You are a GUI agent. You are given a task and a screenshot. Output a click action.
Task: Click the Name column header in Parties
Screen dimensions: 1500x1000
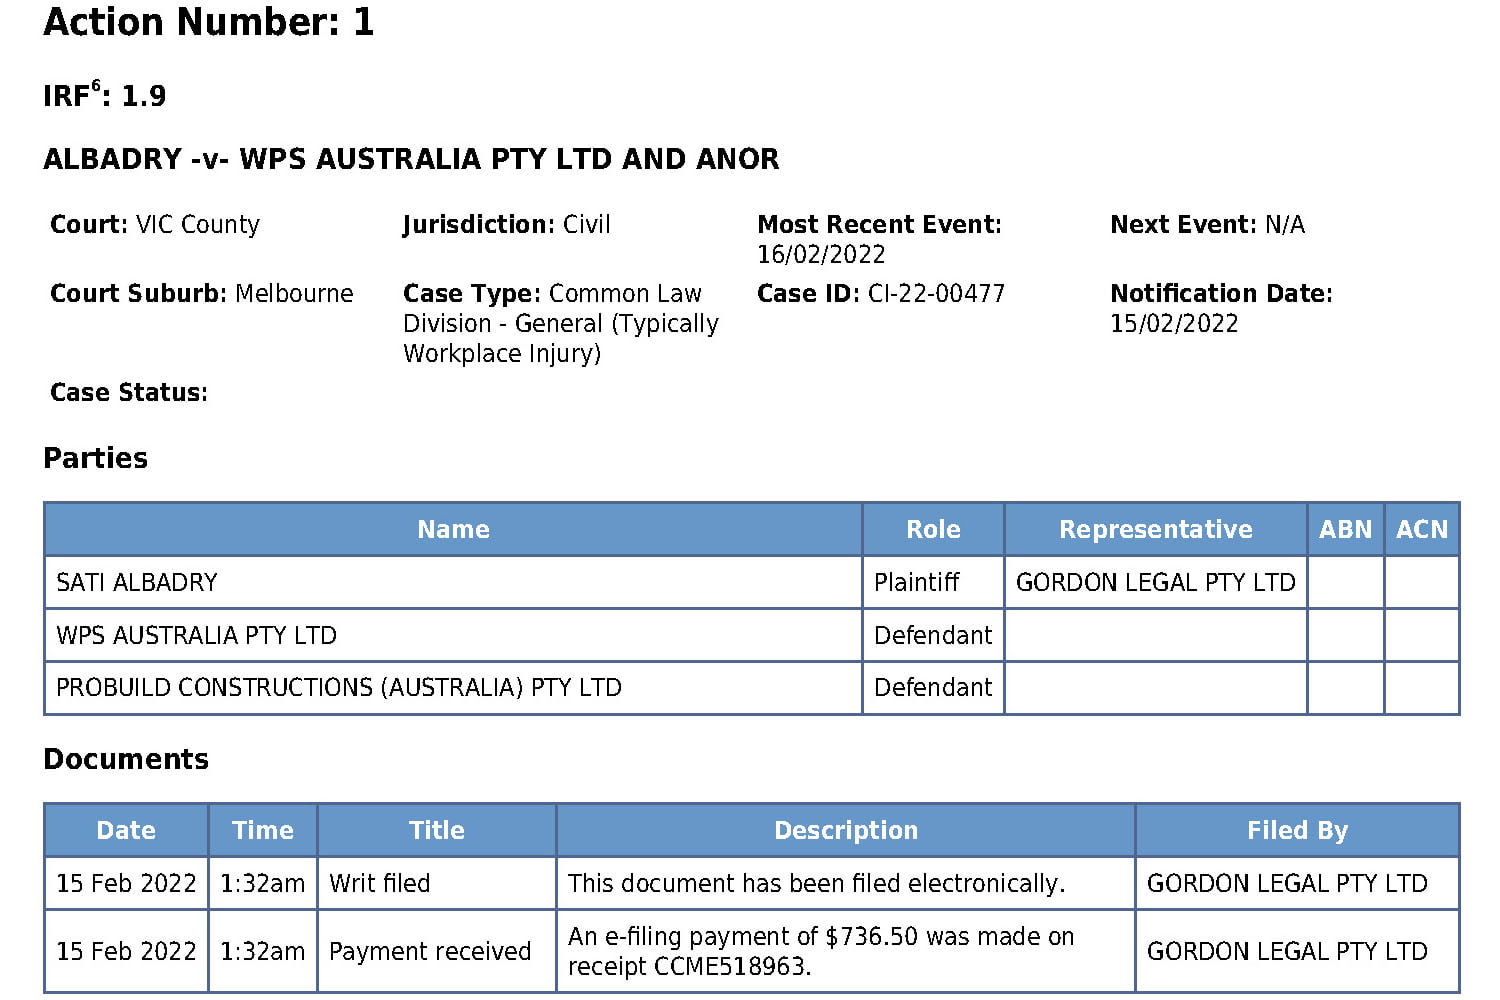[x=453, y=529]
